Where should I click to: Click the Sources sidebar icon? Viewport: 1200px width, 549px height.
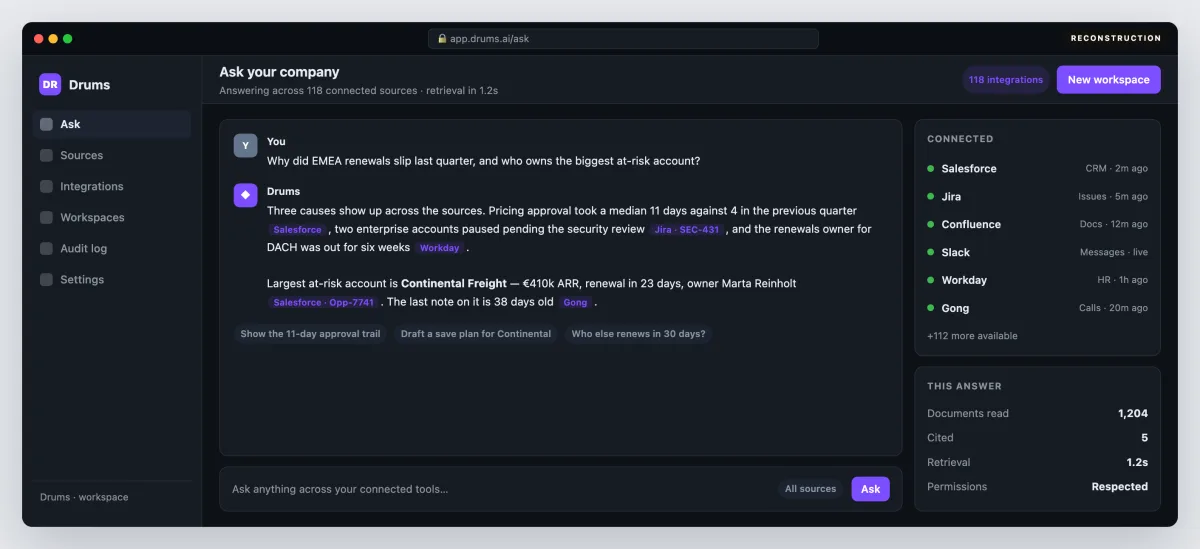click(46, 155)
